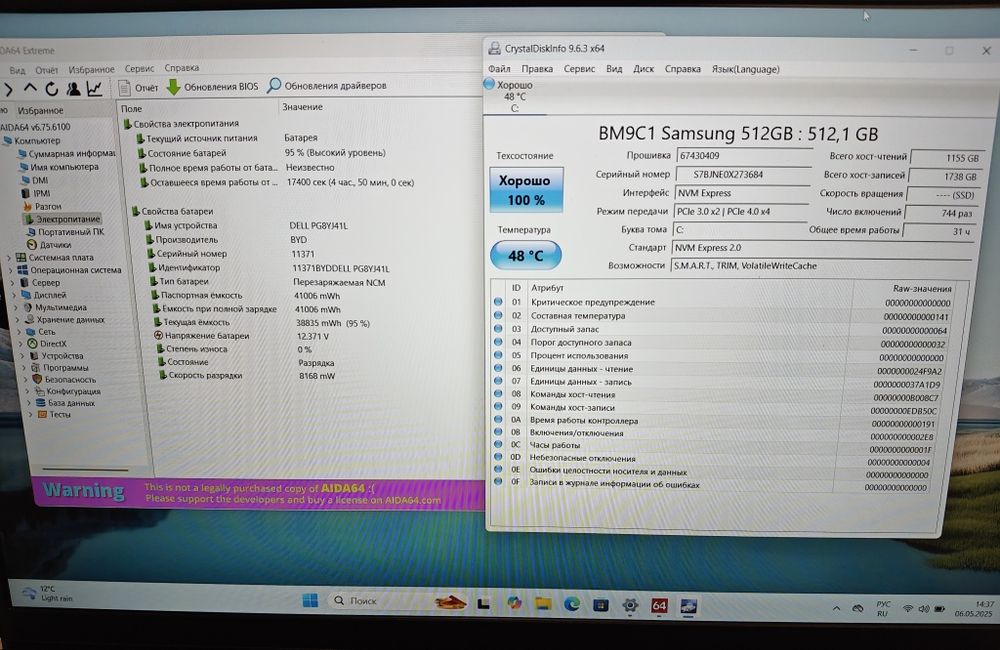Expand the Хранение данных tree node

pos(18,320)
